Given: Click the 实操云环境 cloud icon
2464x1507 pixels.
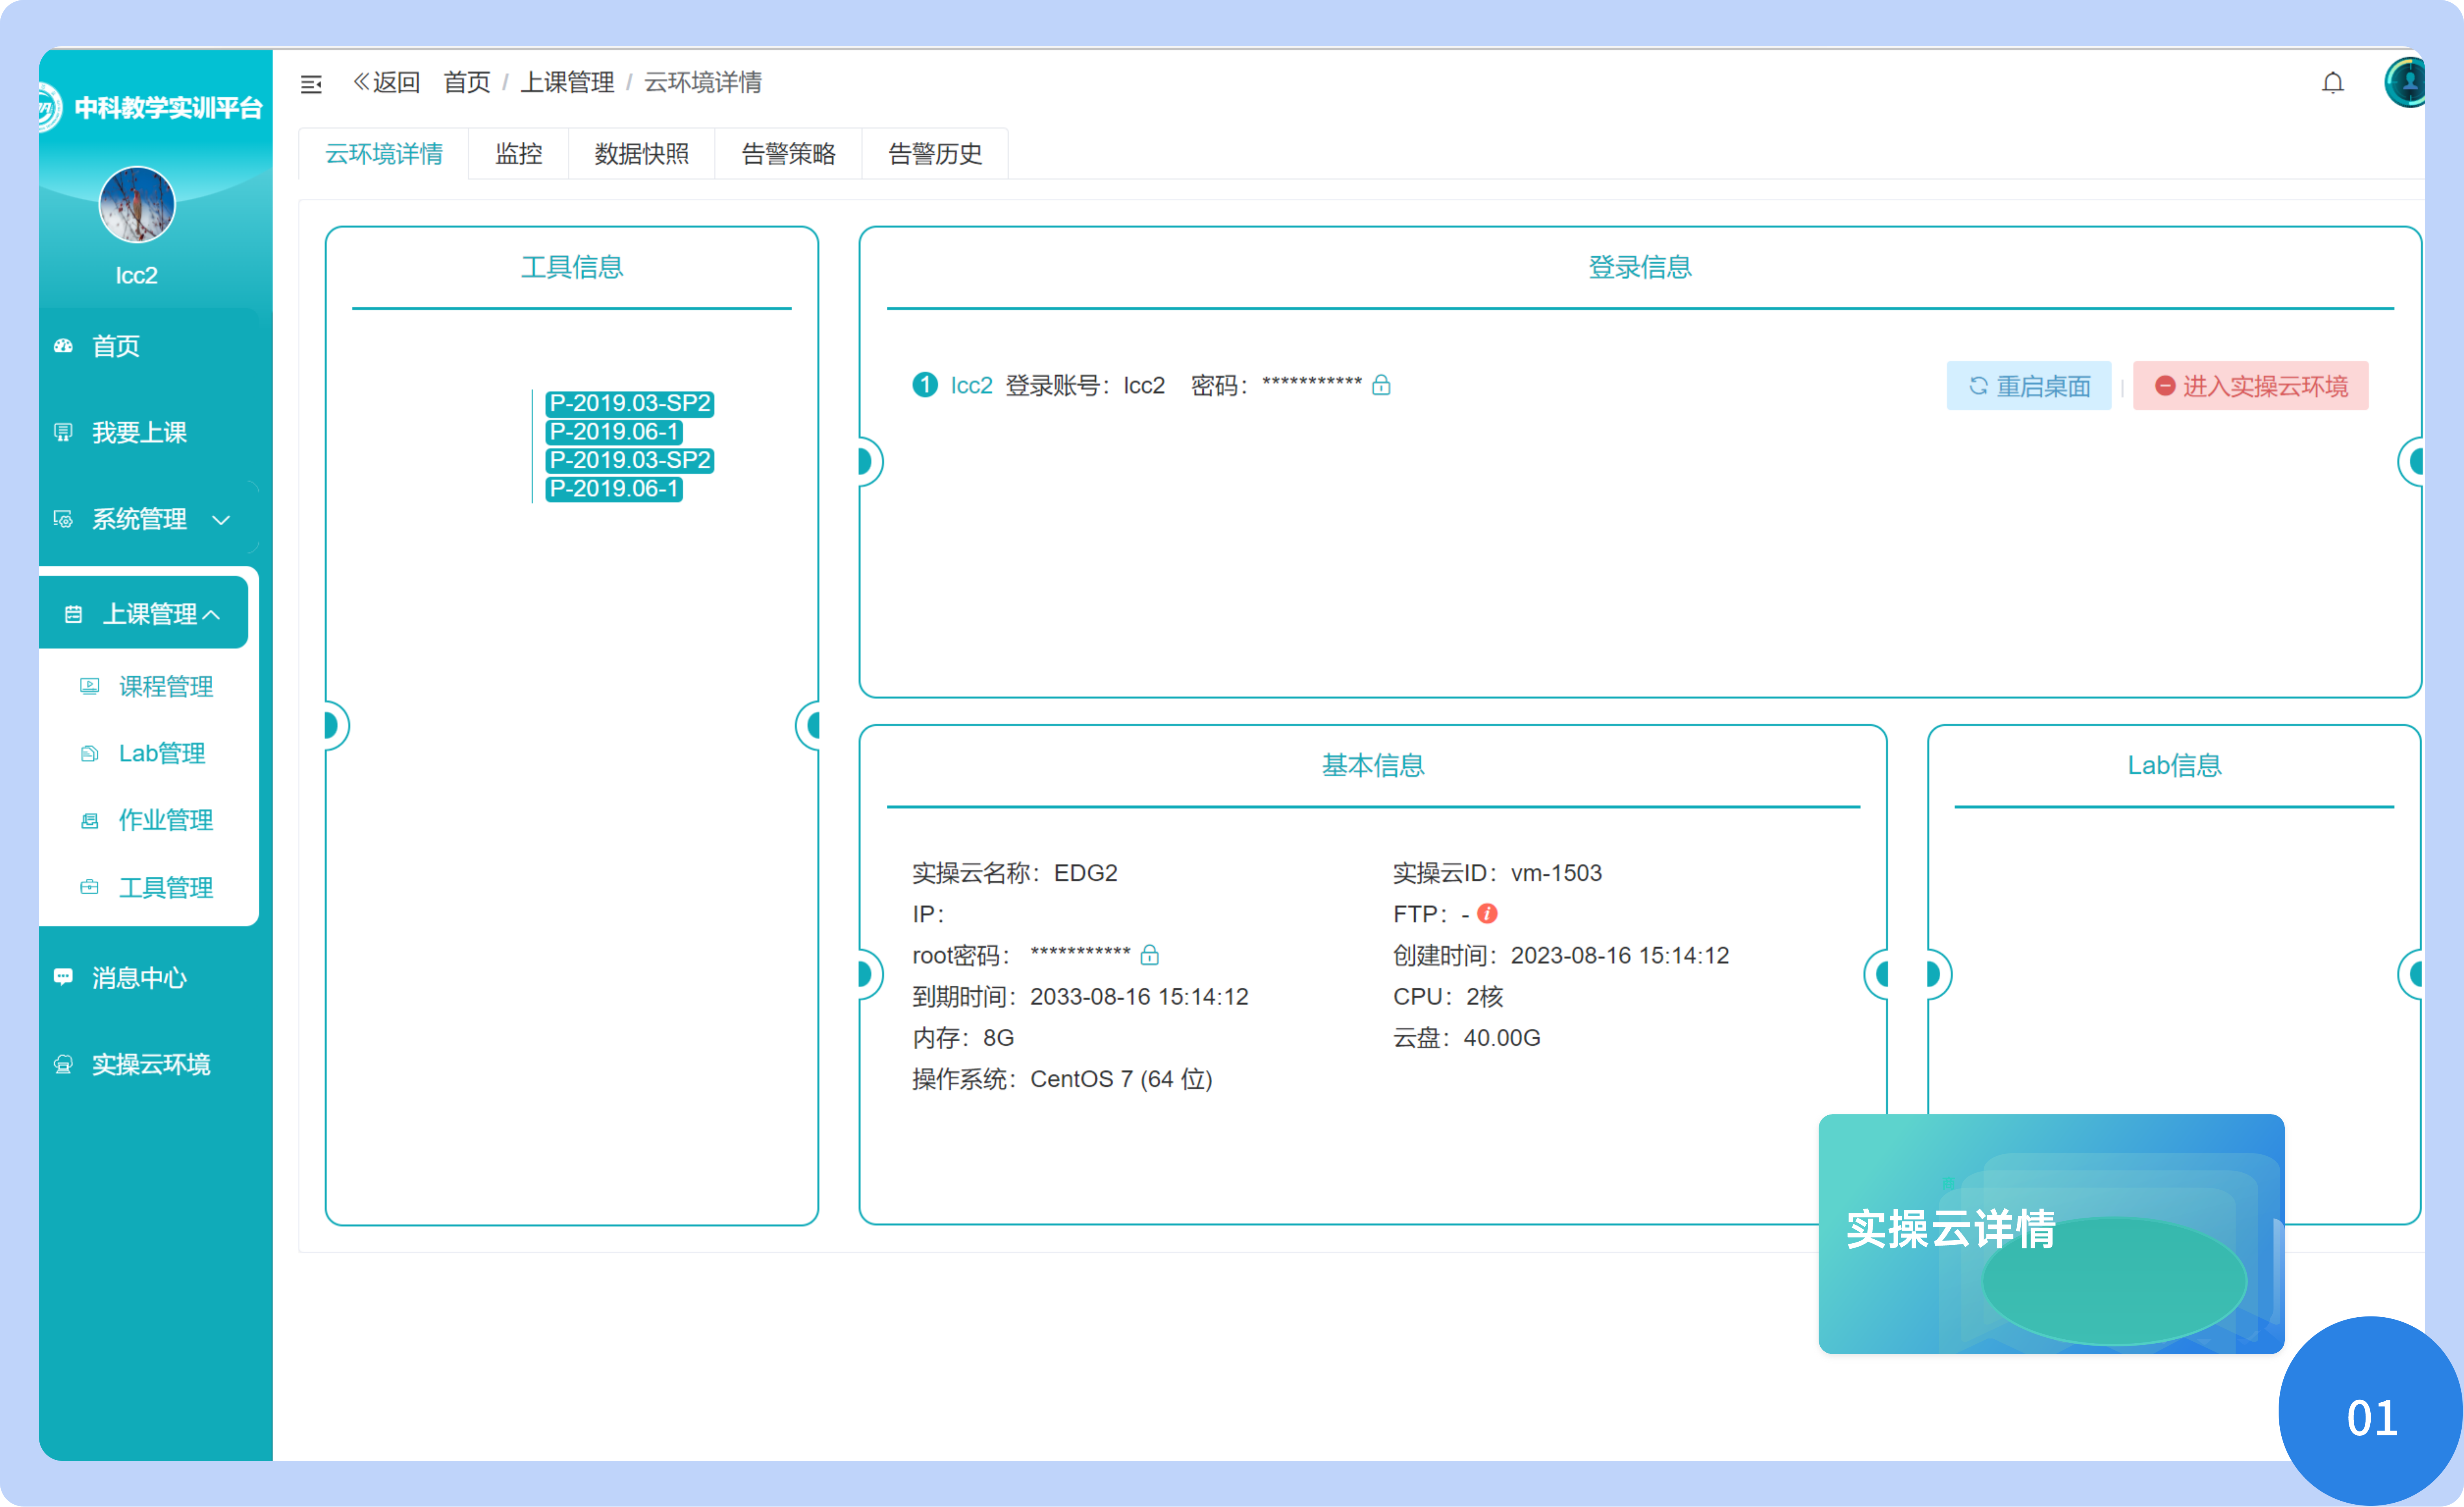Looking at the screenshot, I should point(63,1064).
